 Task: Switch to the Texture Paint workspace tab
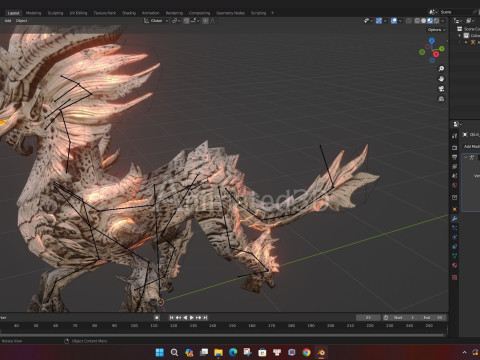pyautogui.click(x=104, y=13)
